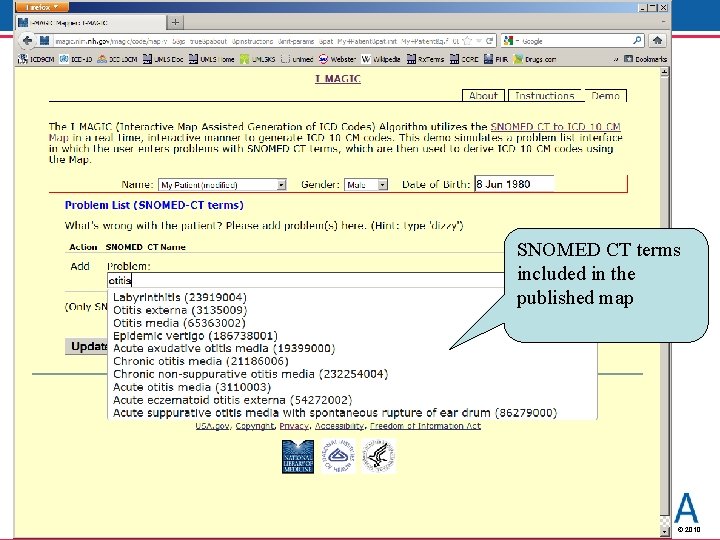Open the ICD10CM bookmark

pyautogui.click(x=118, y=59)
